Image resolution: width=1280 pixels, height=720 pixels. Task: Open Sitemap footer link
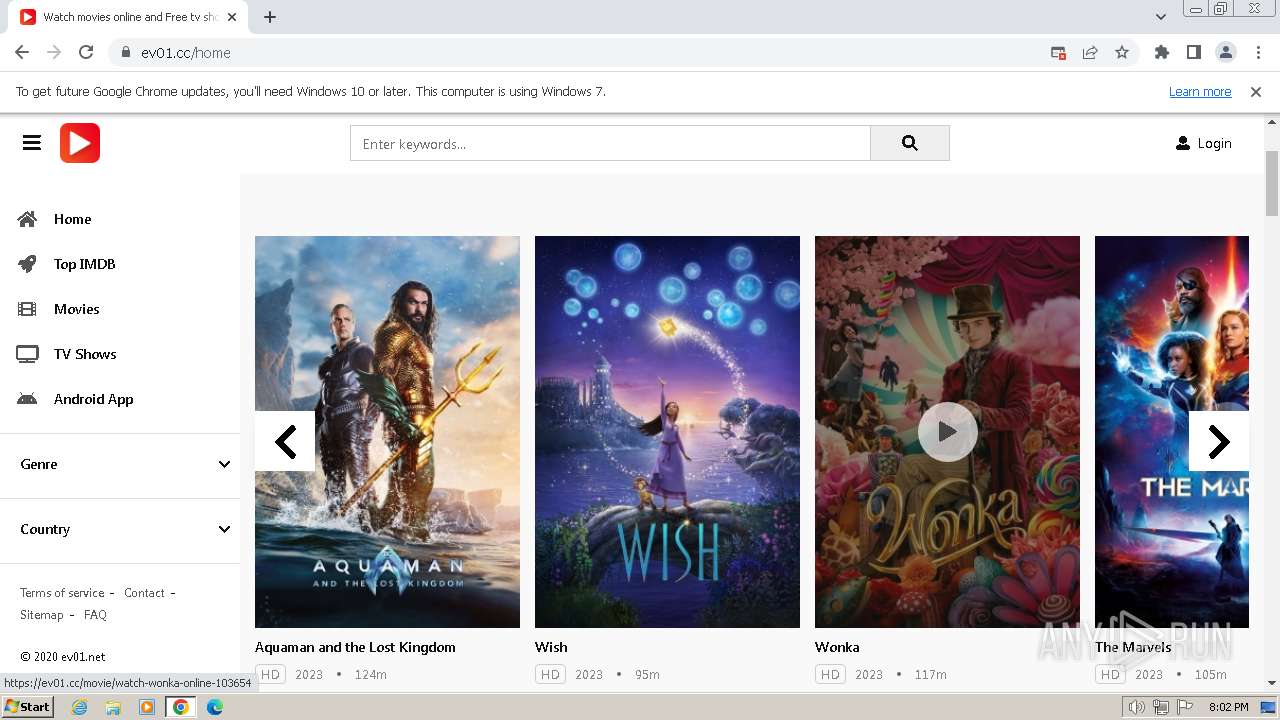coord(41,615)
